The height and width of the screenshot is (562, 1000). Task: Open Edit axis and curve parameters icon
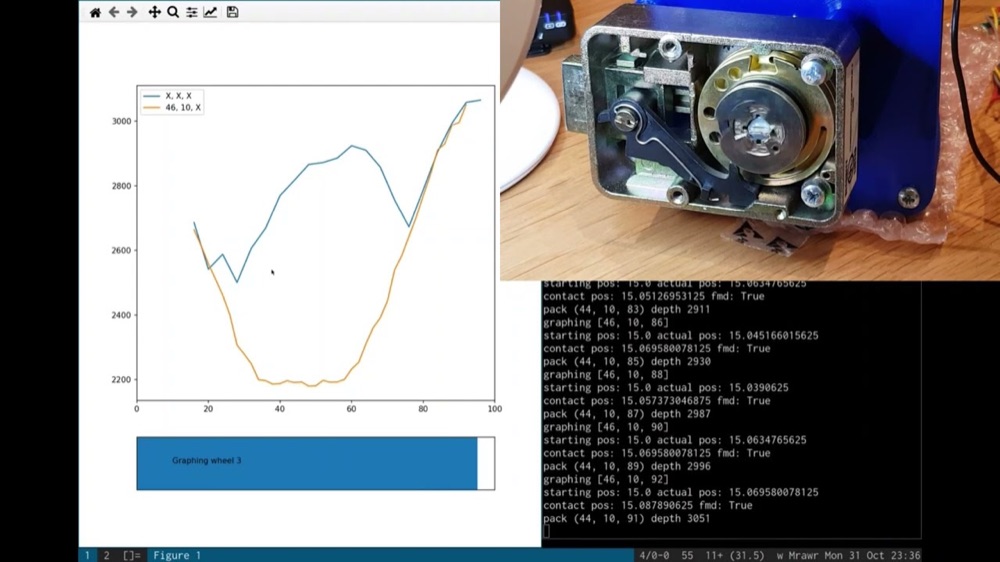[210, 12]
